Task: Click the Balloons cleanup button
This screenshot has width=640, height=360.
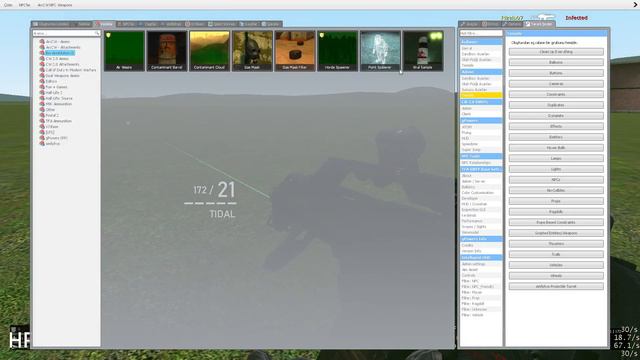Action: tap(556, 62)
